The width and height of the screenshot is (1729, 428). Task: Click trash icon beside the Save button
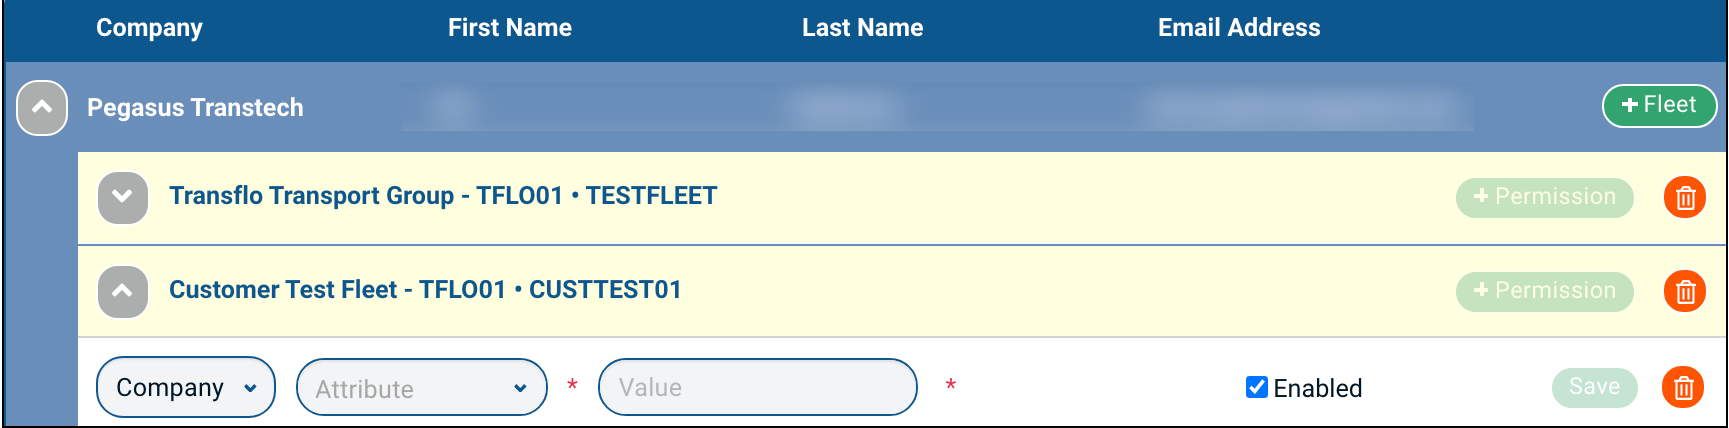click(x=1683, y=387)
